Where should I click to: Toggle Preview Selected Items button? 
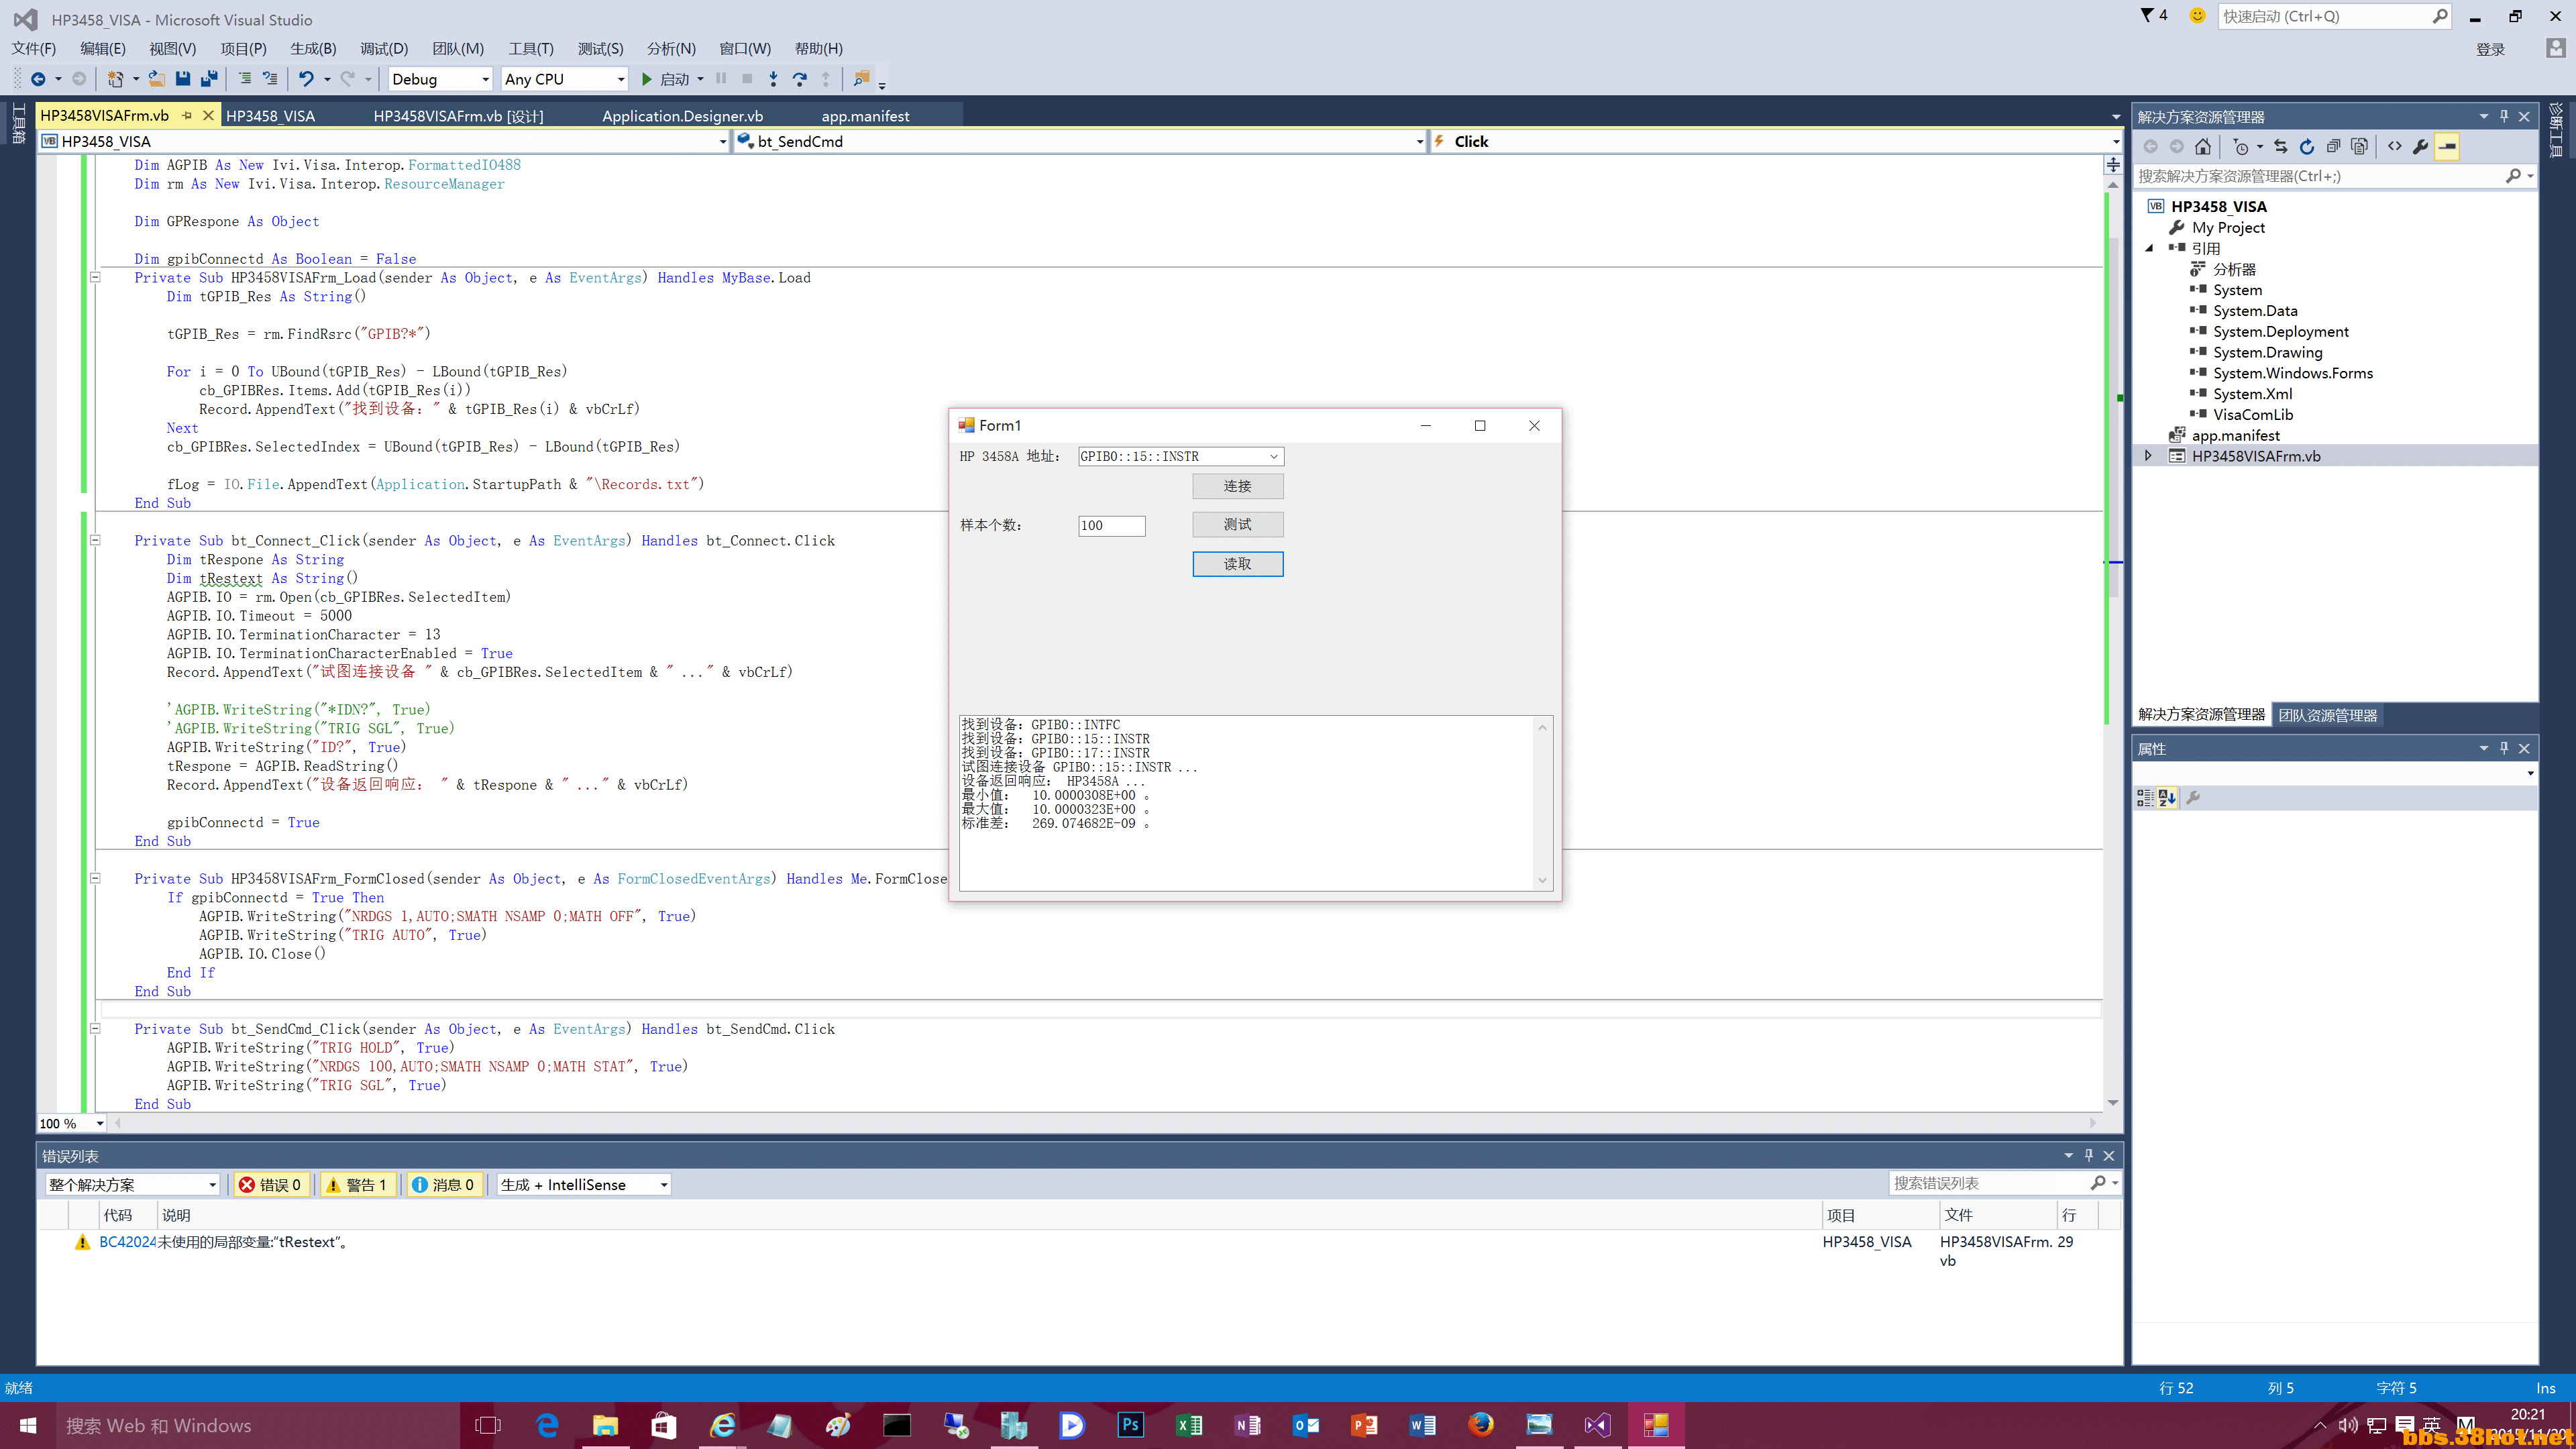pyautogui.click(x=2447, y=147)
